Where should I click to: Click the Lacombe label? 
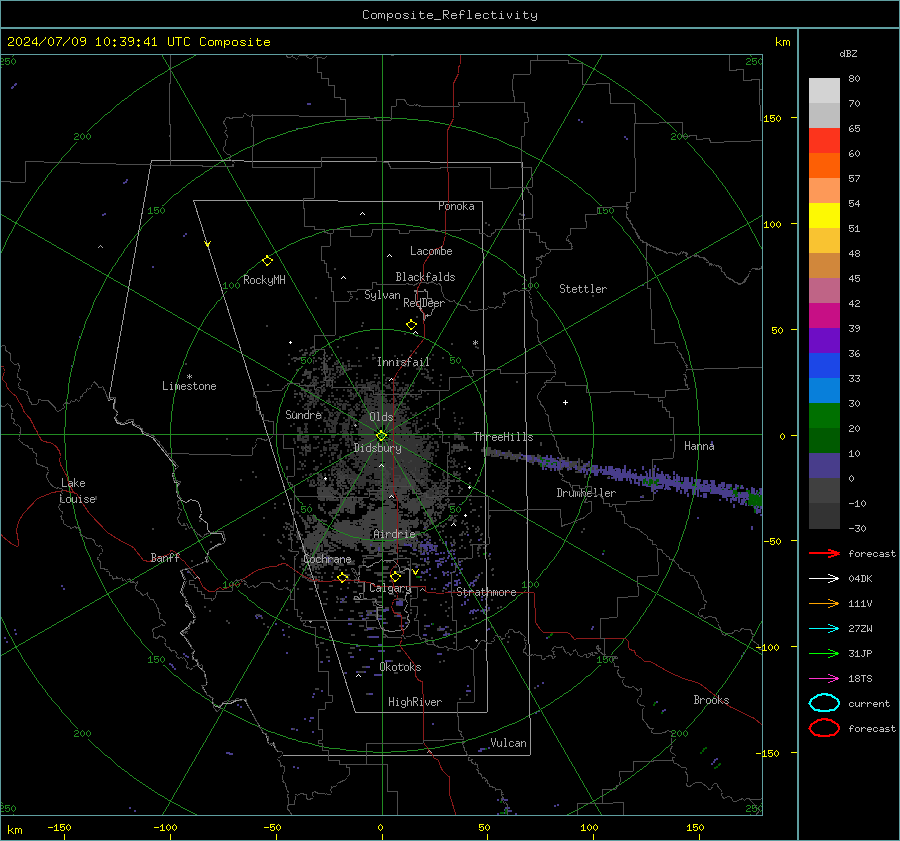431,251
